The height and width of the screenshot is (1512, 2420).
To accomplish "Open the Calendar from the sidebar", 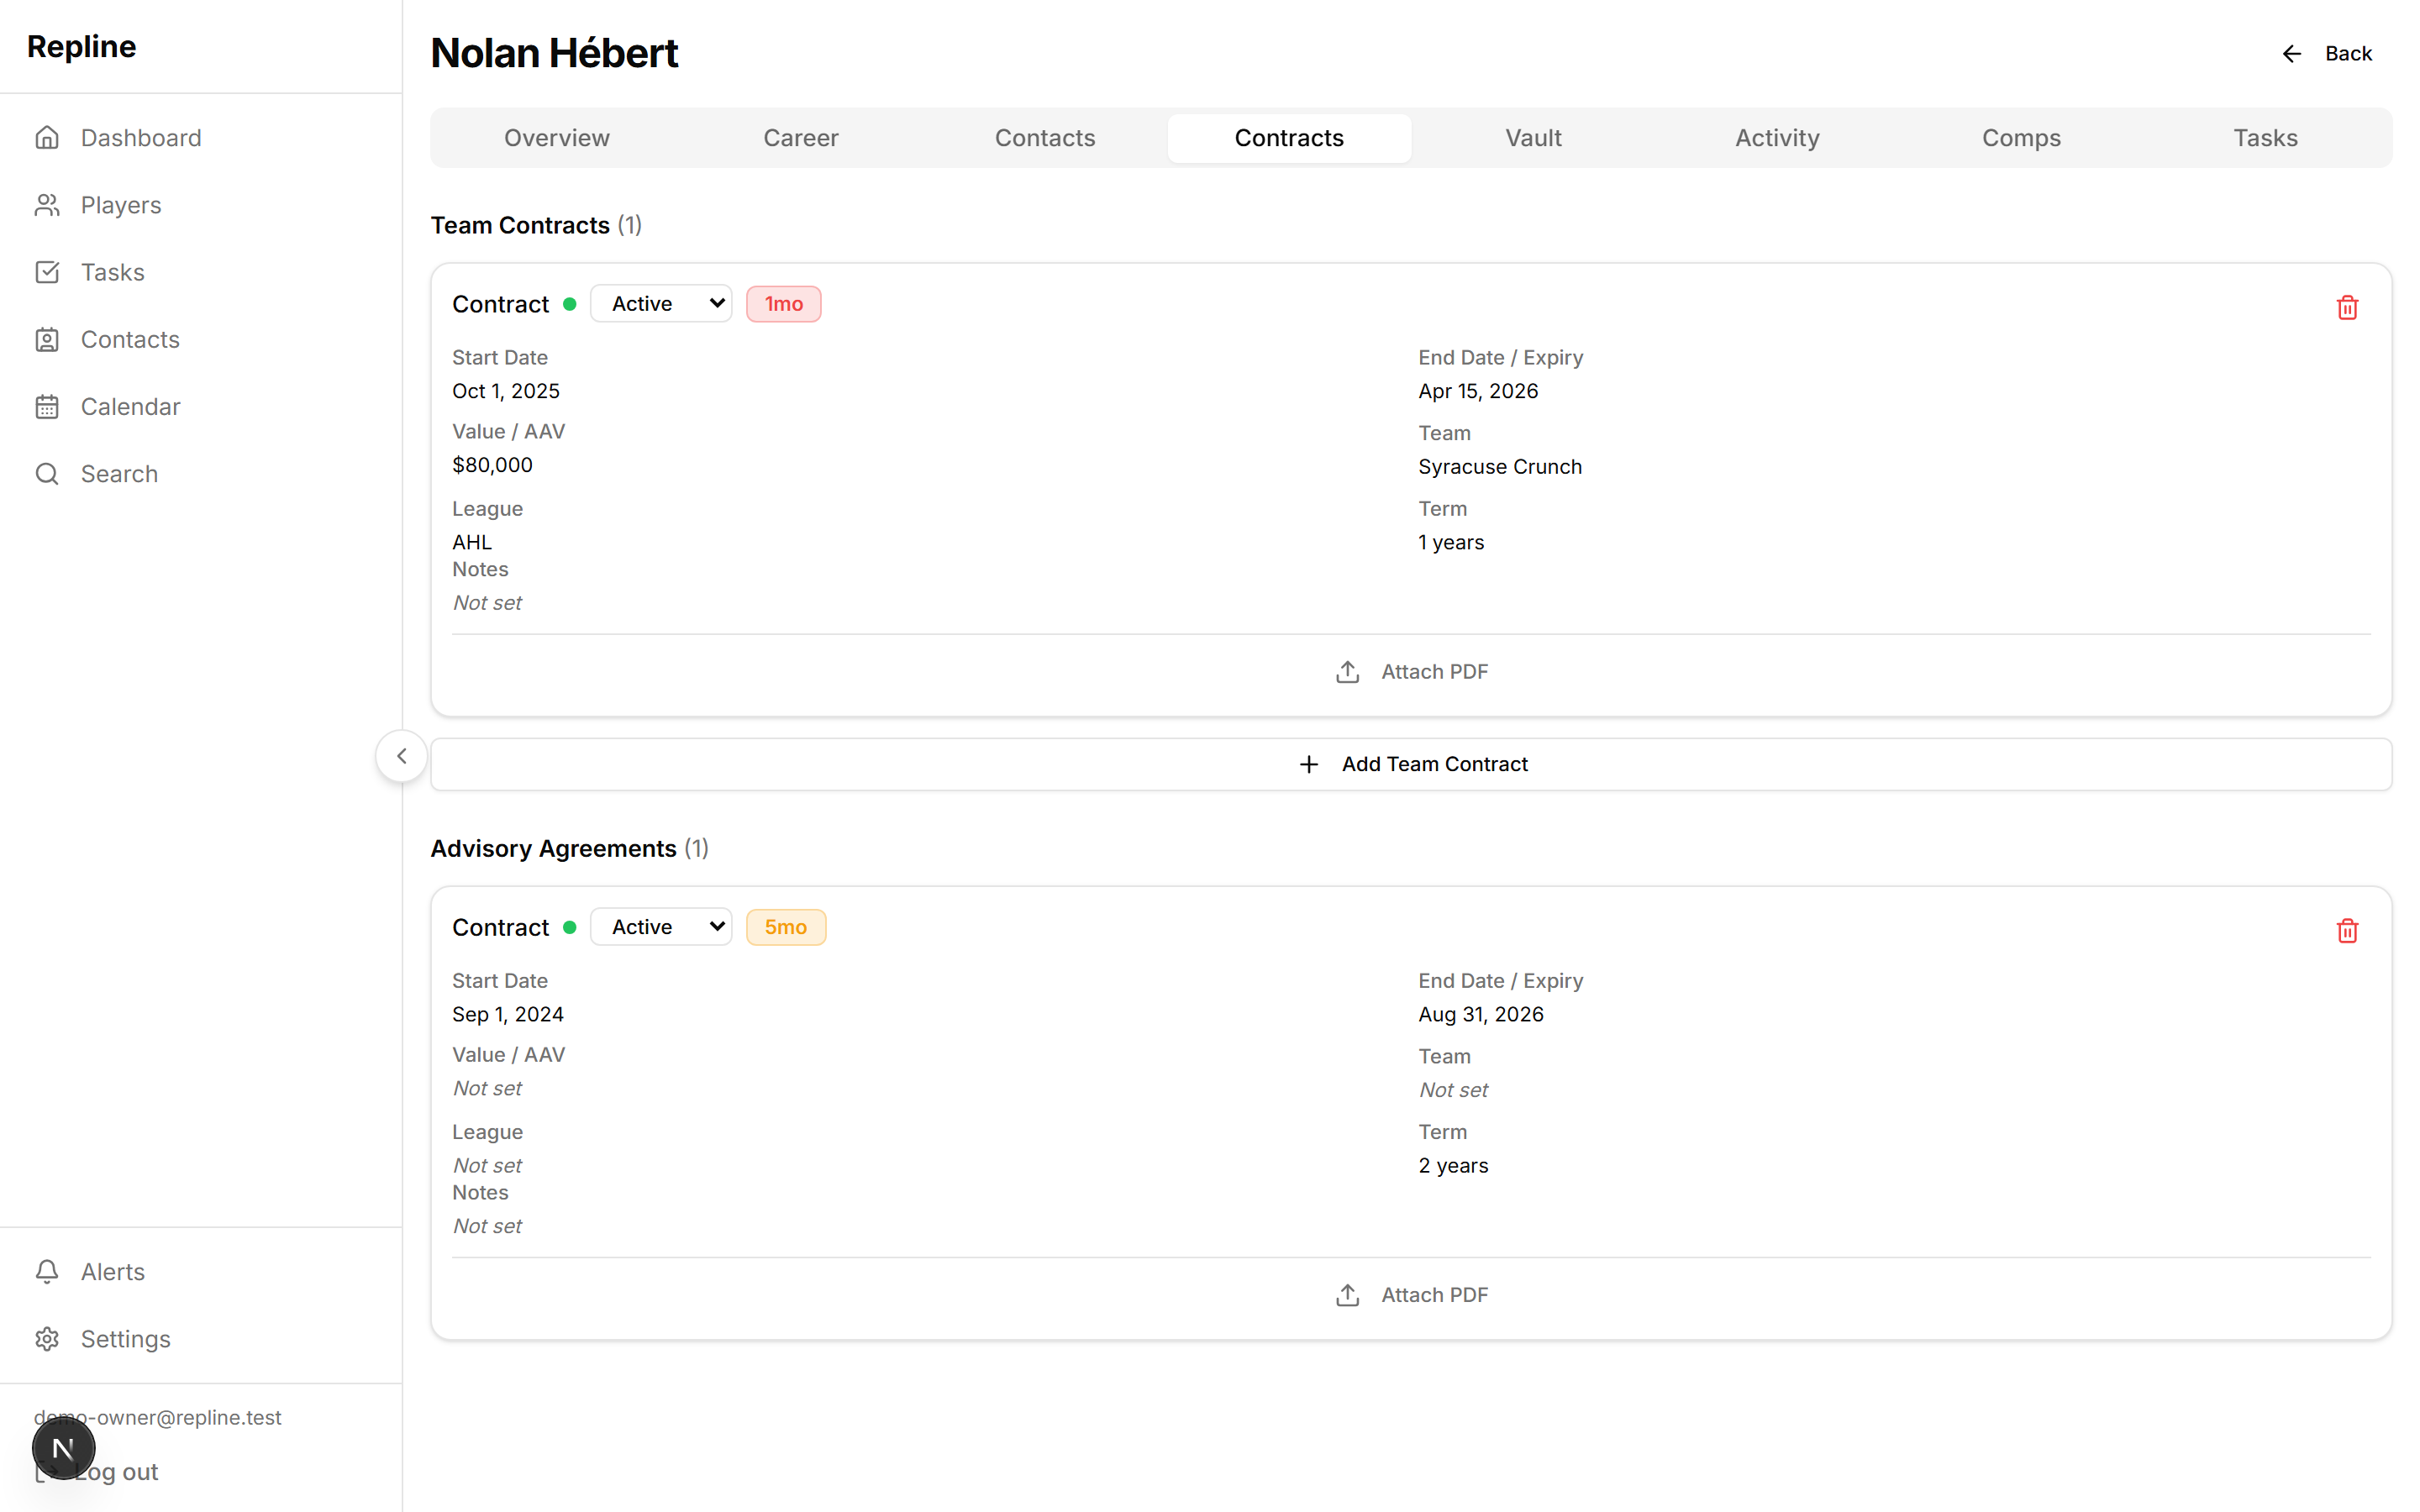I will (130, 406).
